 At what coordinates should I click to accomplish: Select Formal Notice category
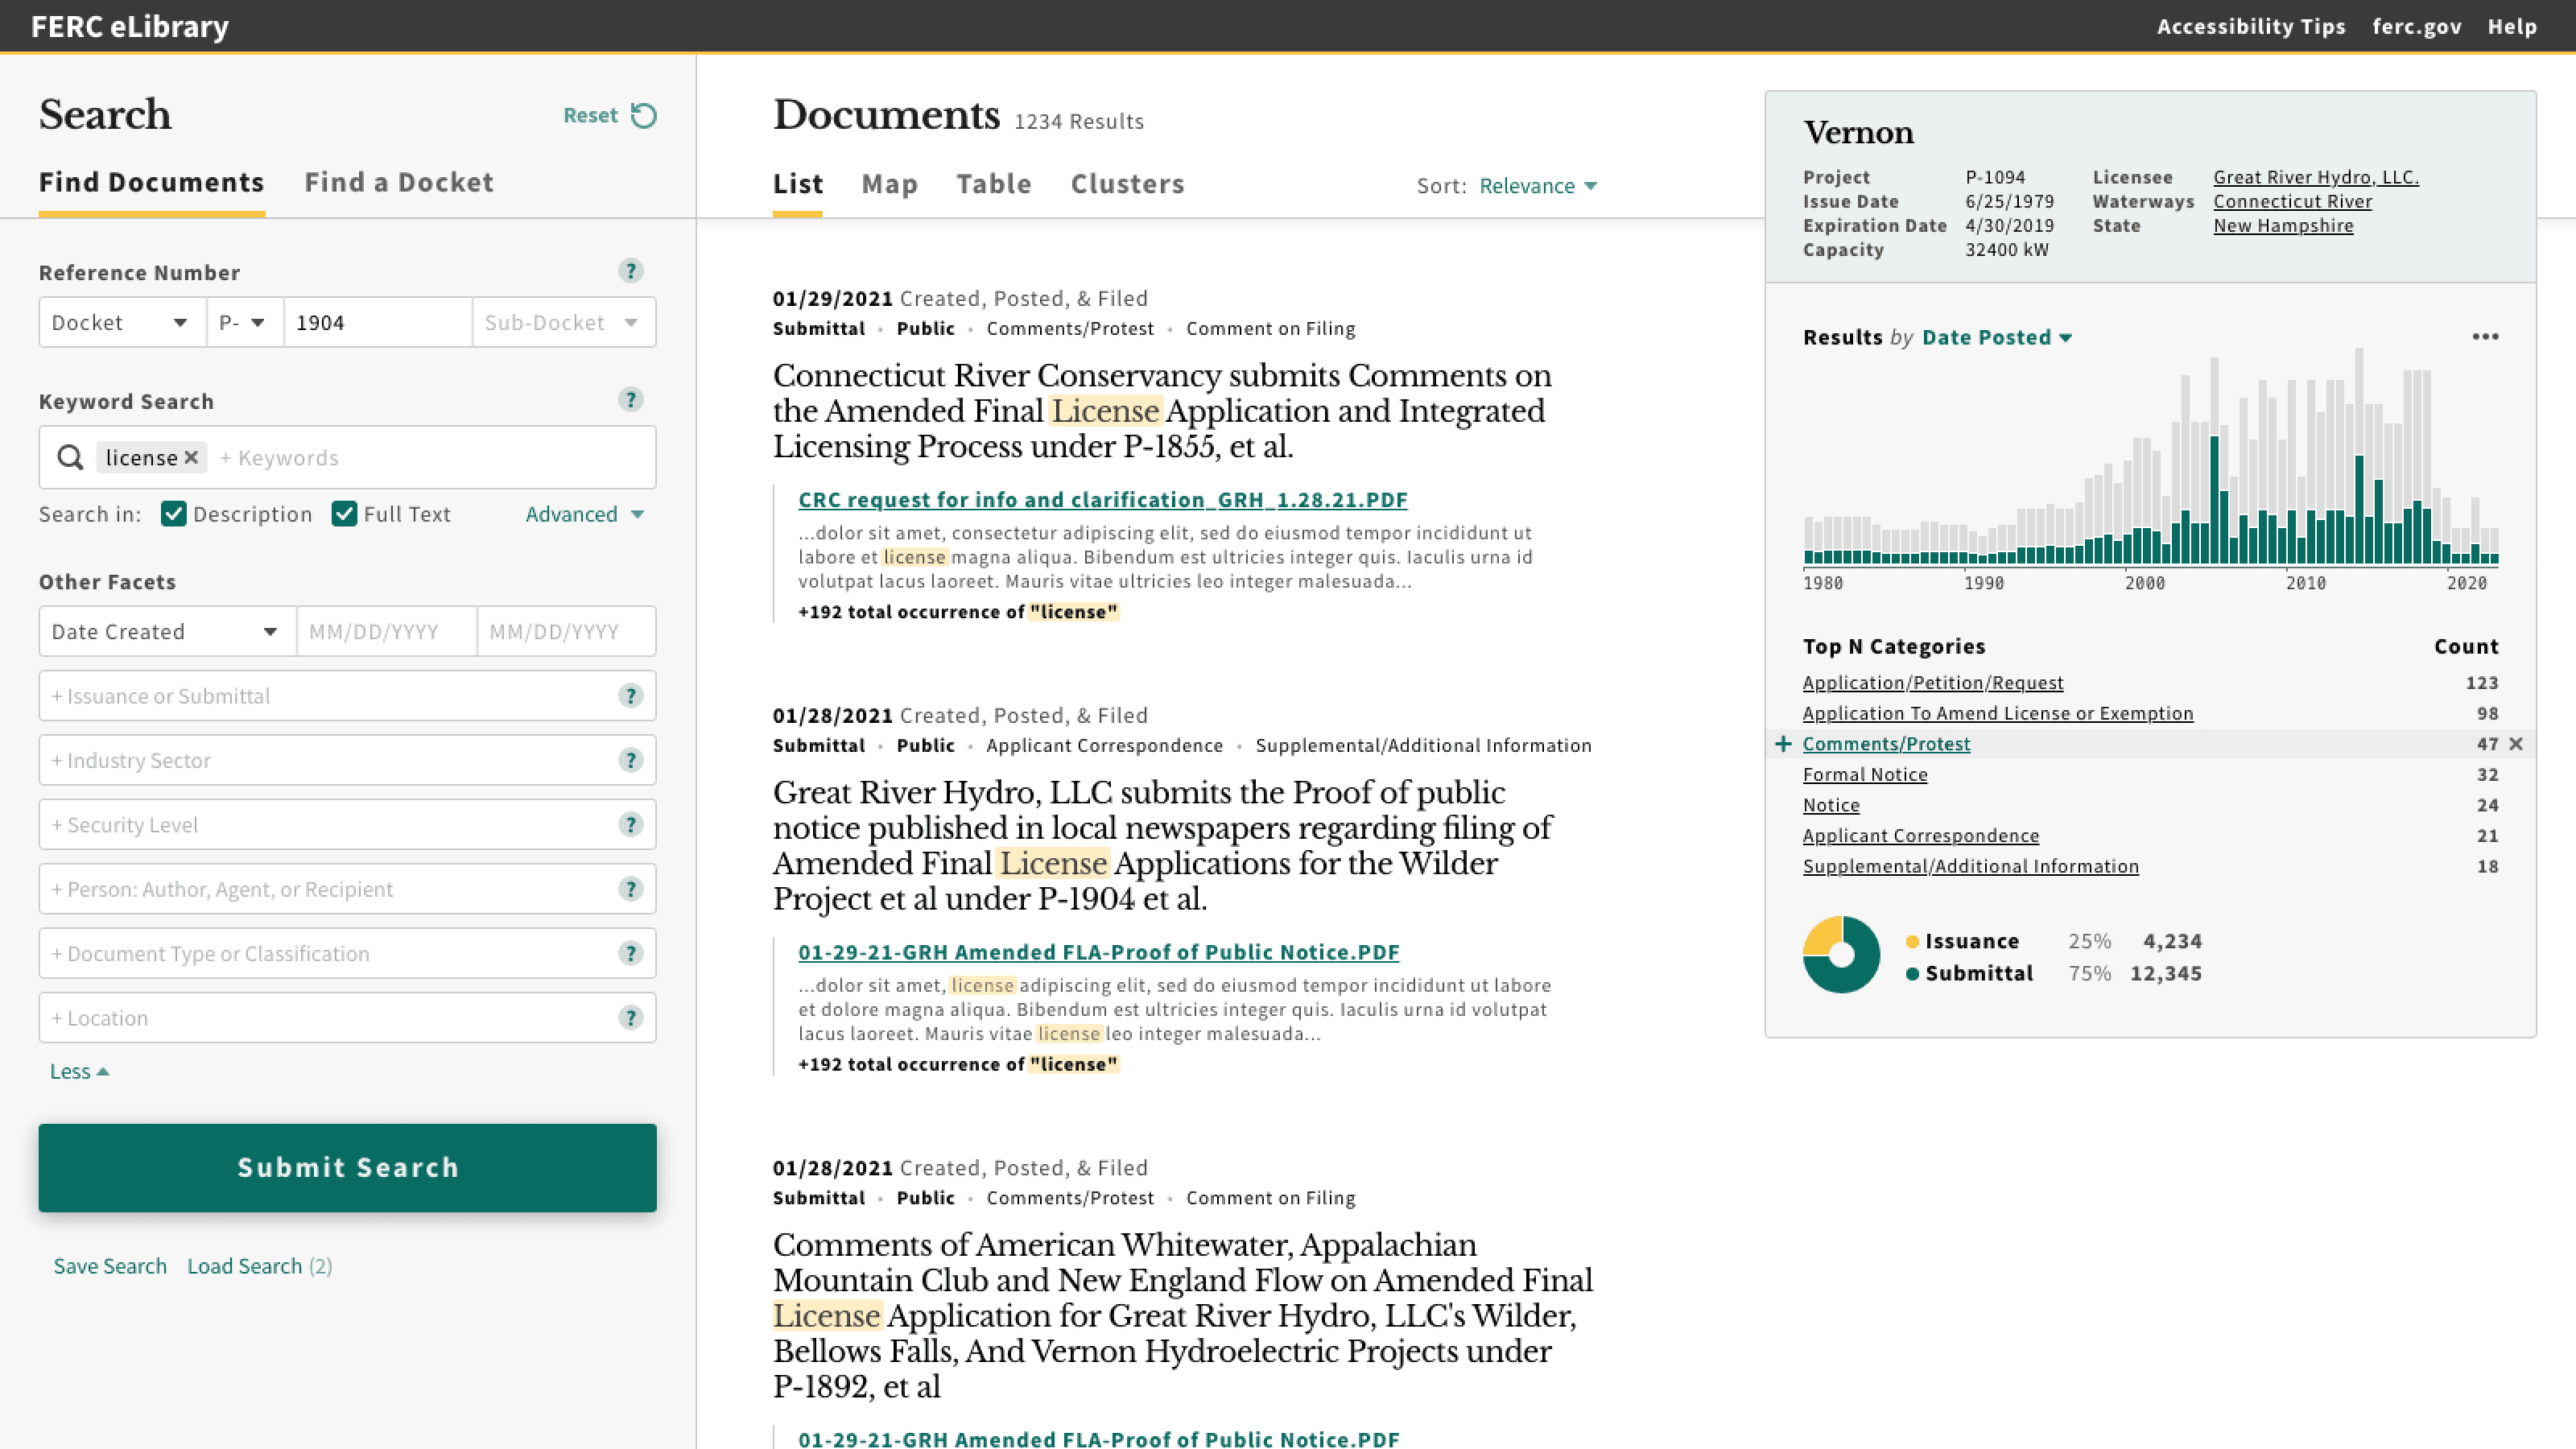click(1865, 775)
